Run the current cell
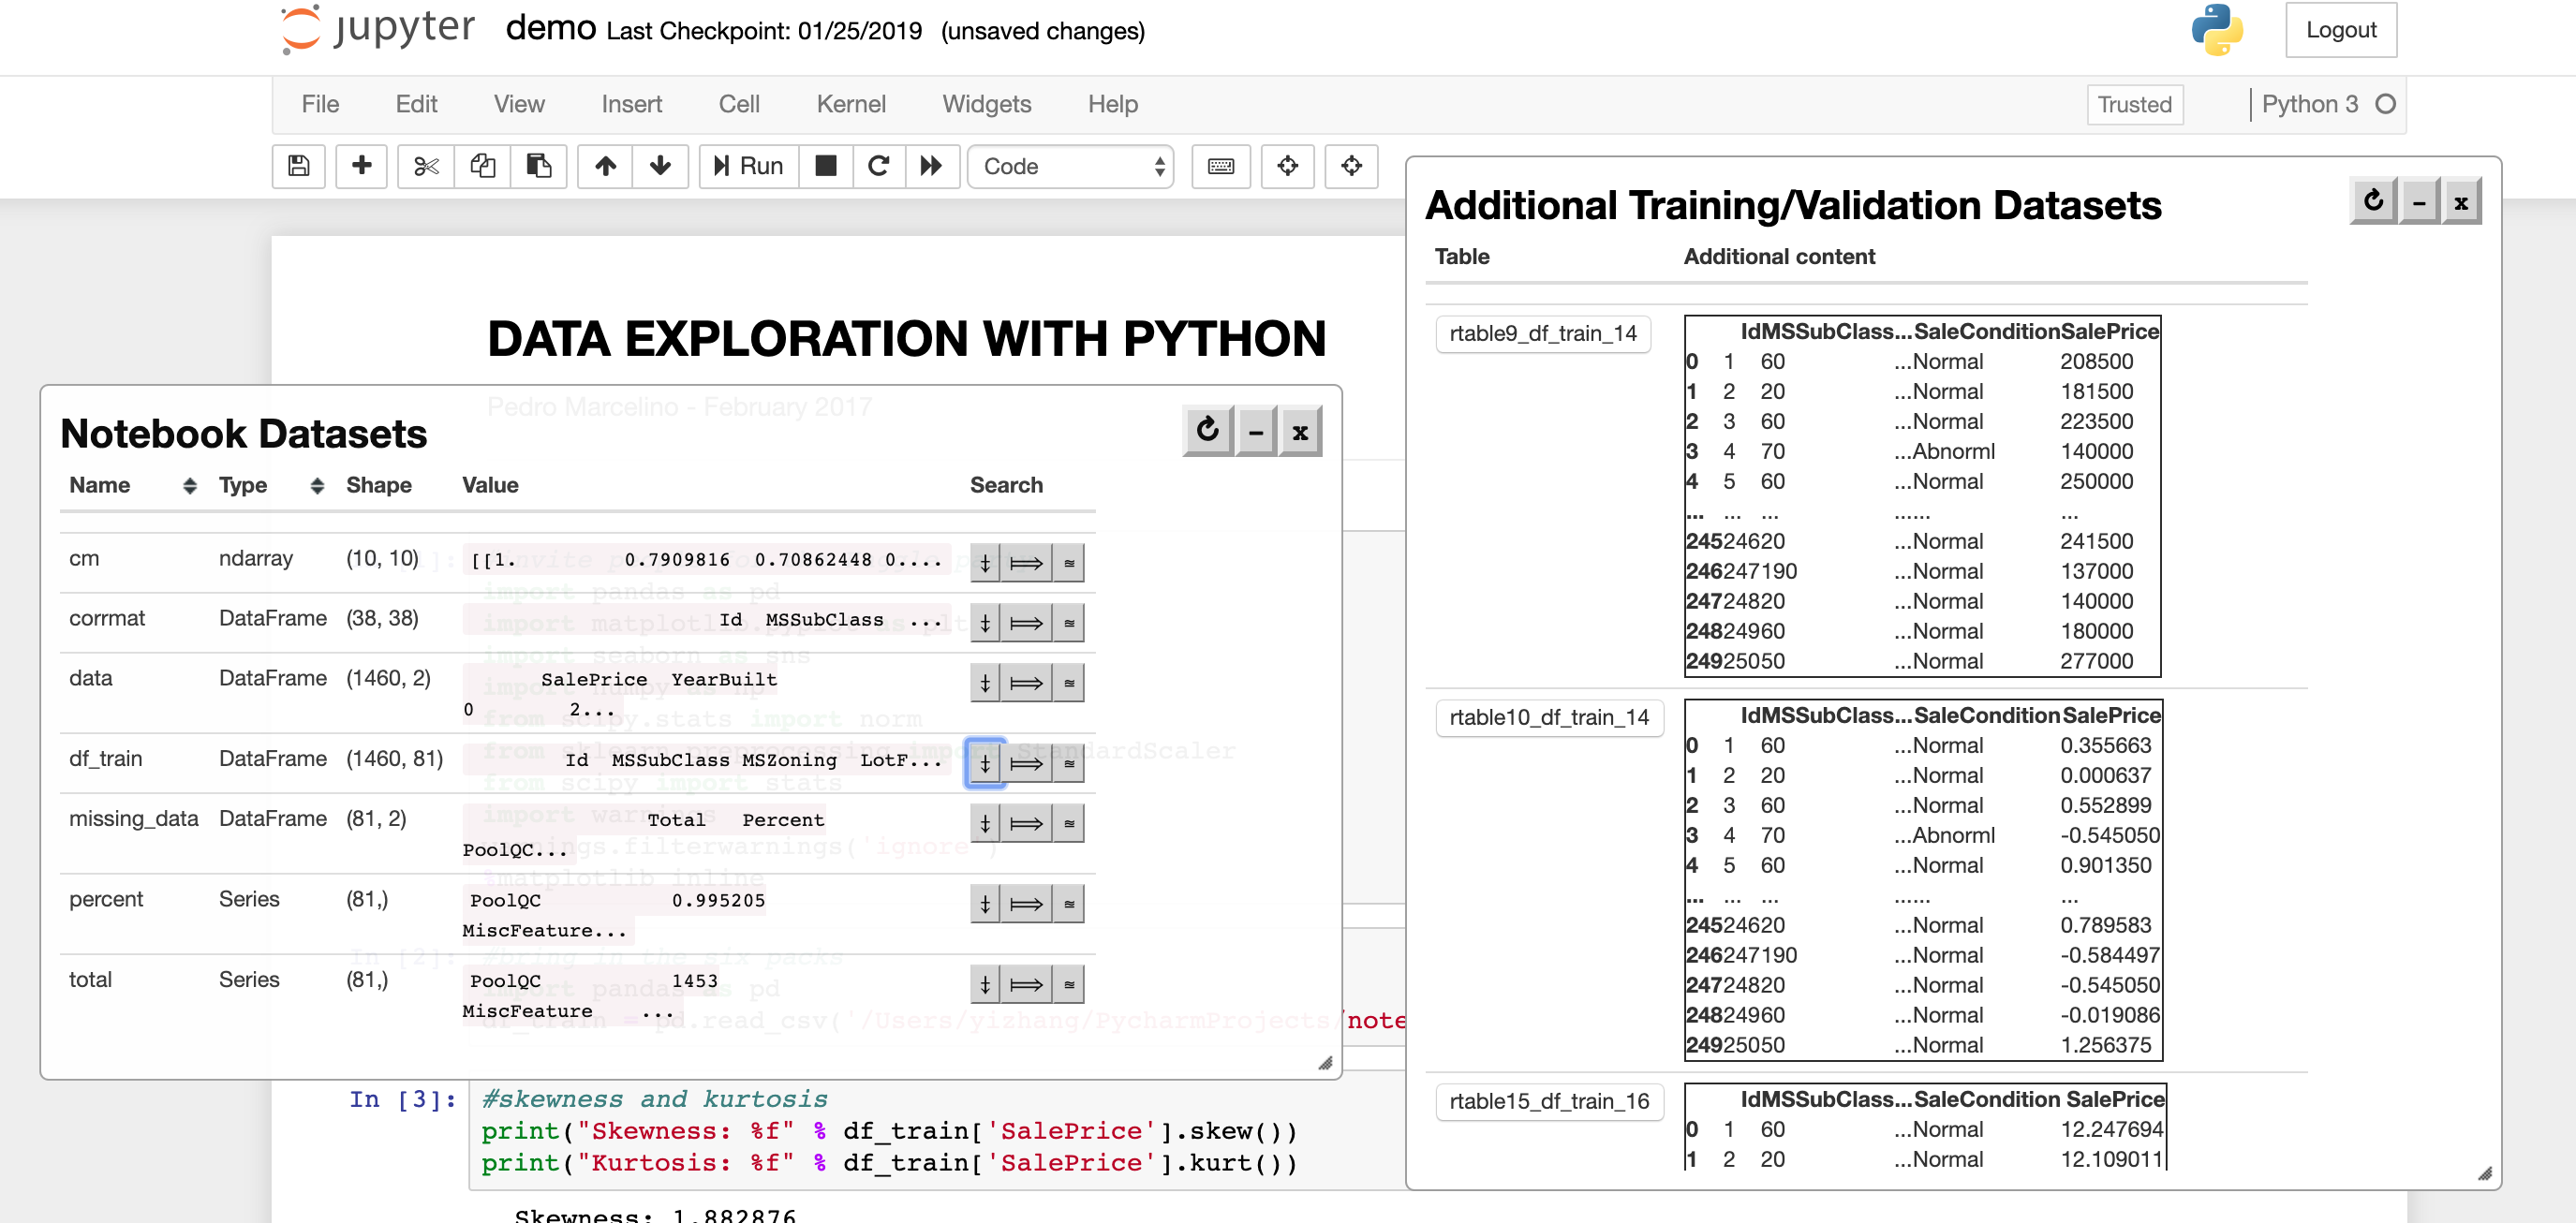2576x1223 pixels. tap(748, 166)
